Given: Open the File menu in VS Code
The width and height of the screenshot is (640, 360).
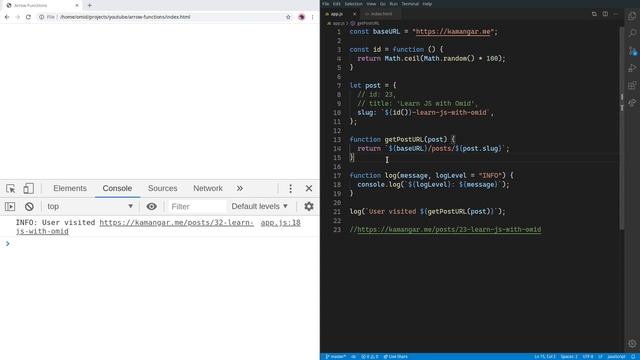Looking at the screenshot, I should (x=326, y=4).
